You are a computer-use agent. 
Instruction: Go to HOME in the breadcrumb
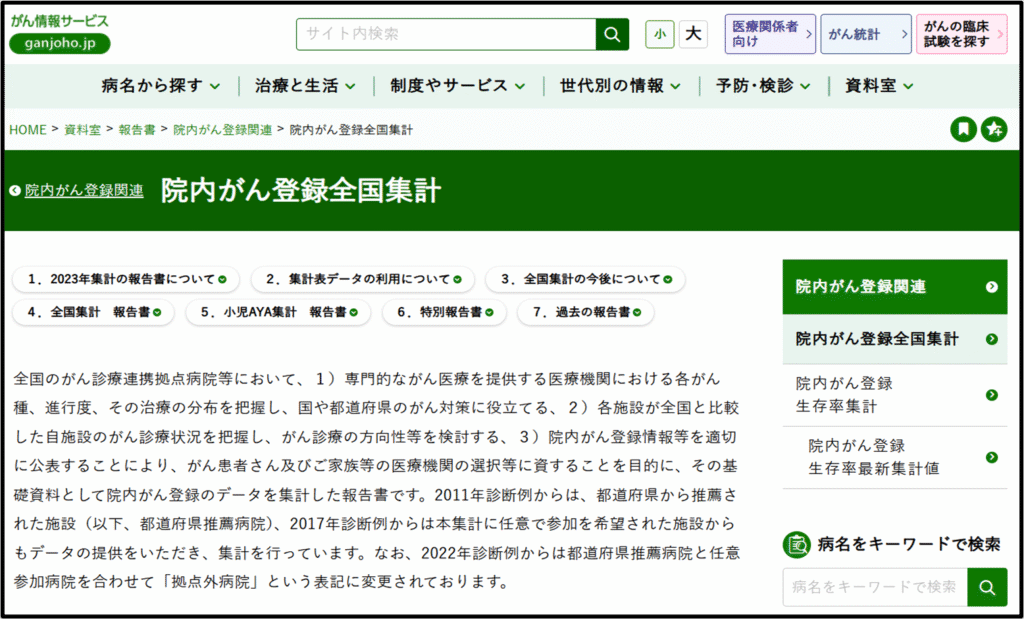pos(28,130)
